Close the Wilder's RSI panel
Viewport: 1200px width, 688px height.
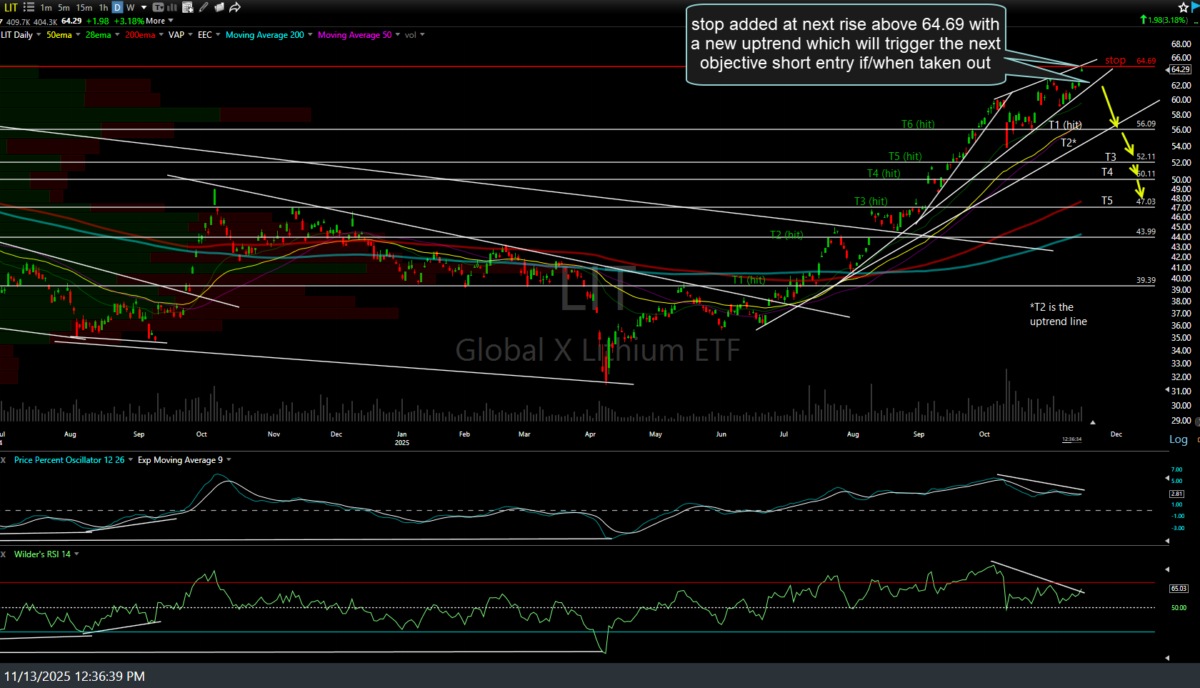point(5,553)
